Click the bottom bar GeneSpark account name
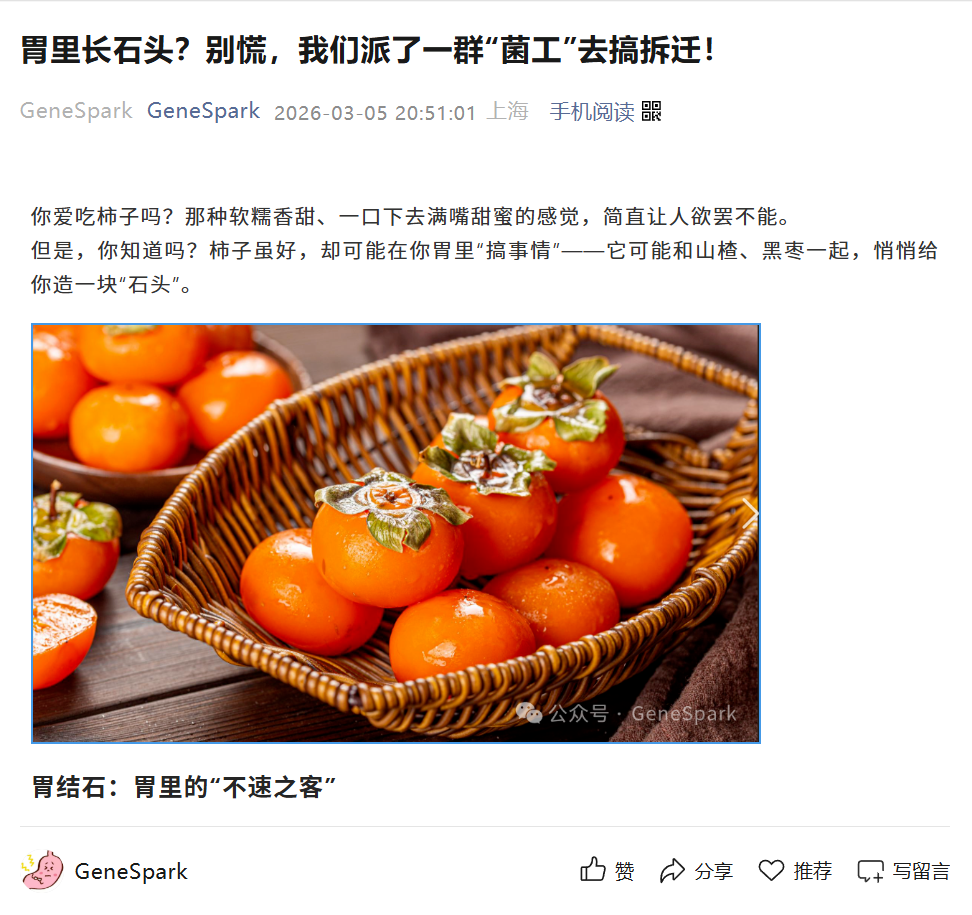972x915 pixels. click(x=131, y=872)
